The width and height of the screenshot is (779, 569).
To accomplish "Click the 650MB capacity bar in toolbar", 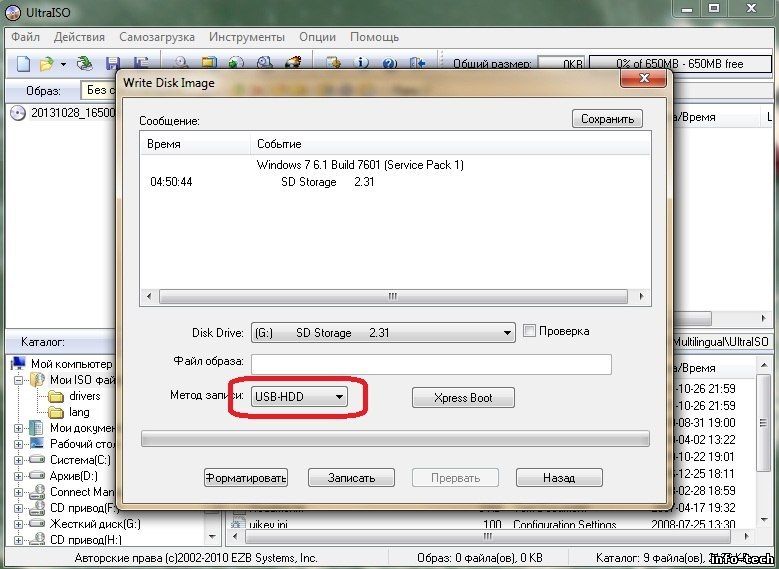I will click(x=680, y=64).
